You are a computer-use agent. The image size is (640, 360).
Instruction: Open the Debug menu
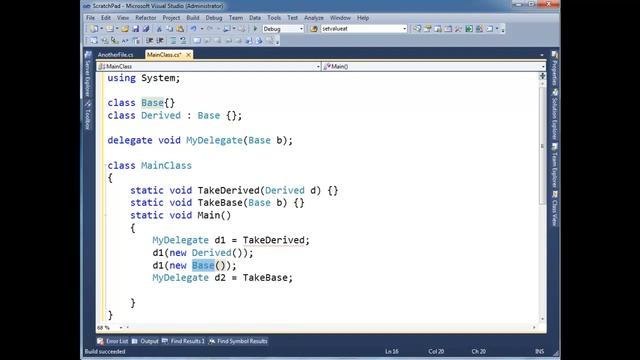coord(214,18)
